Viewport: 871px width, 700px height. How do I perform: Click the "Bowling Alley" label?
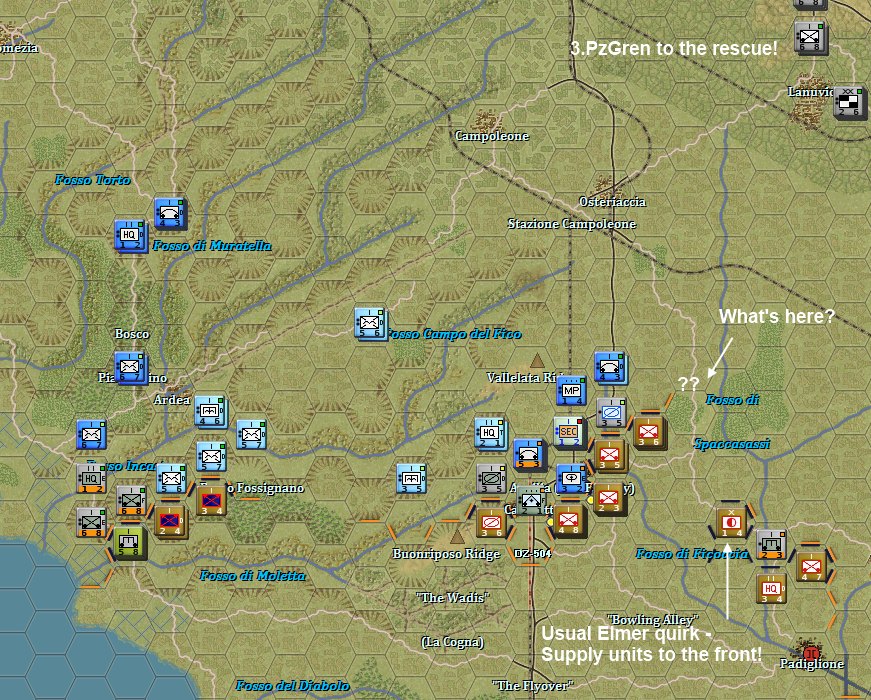[x=652, y=619]
